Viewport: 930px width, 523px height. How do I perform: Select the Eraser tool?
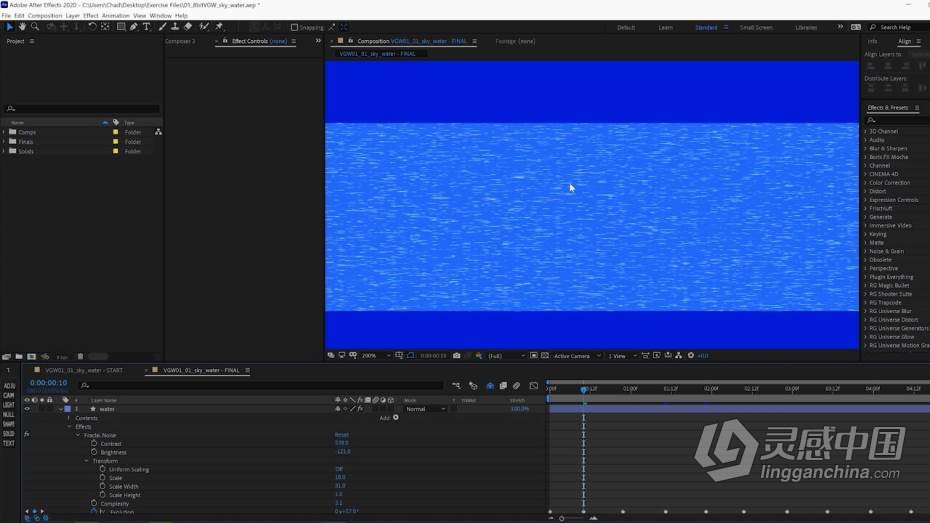click(x=188, y=27)
